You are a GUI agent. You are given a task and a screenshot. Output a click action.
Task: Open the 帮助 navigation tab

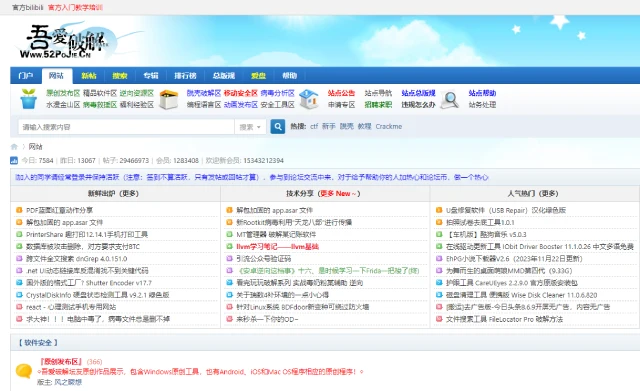(289, 76)
